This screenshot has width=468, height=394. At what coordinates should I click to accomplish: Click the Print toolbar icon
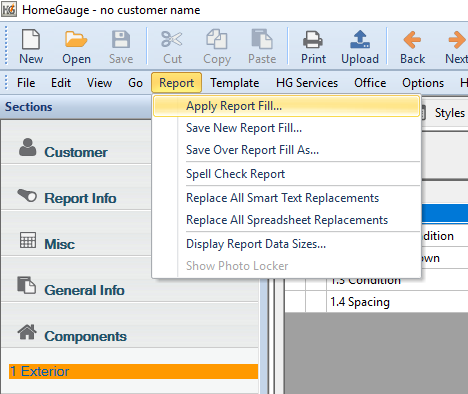click(x=313, y=40)
